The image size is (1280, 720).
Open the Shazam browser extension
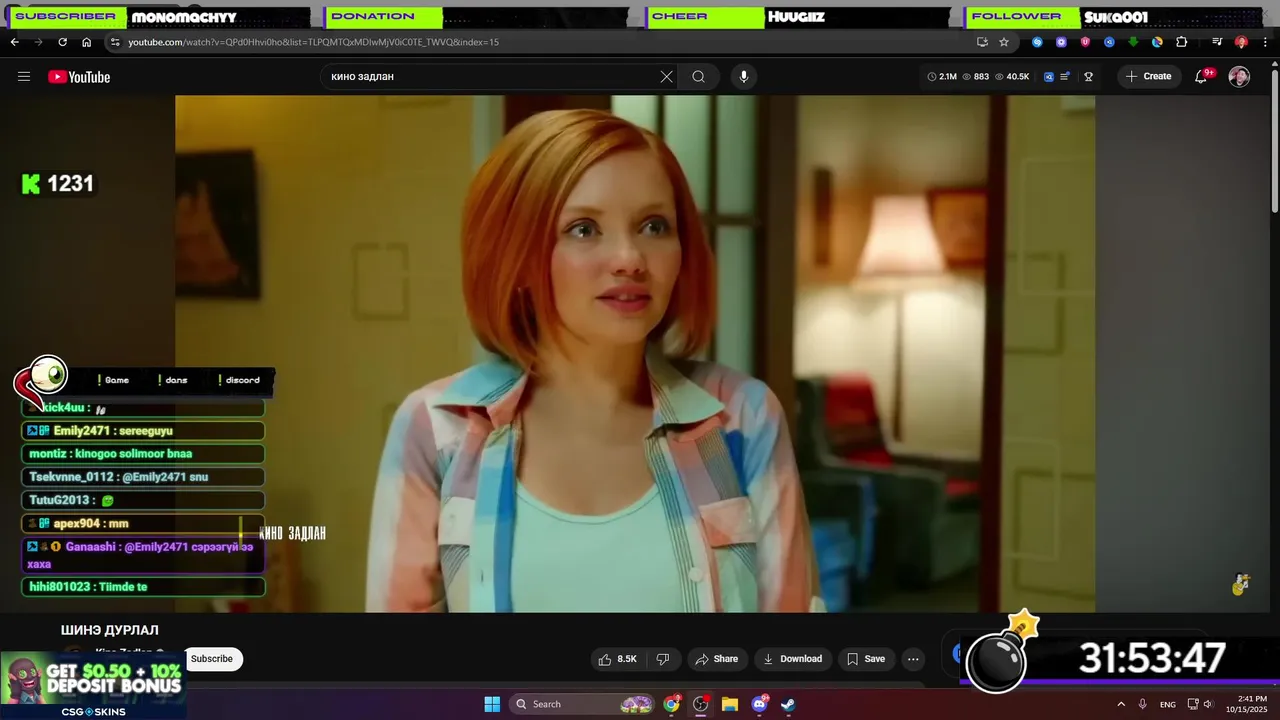tap(1037, 42)
